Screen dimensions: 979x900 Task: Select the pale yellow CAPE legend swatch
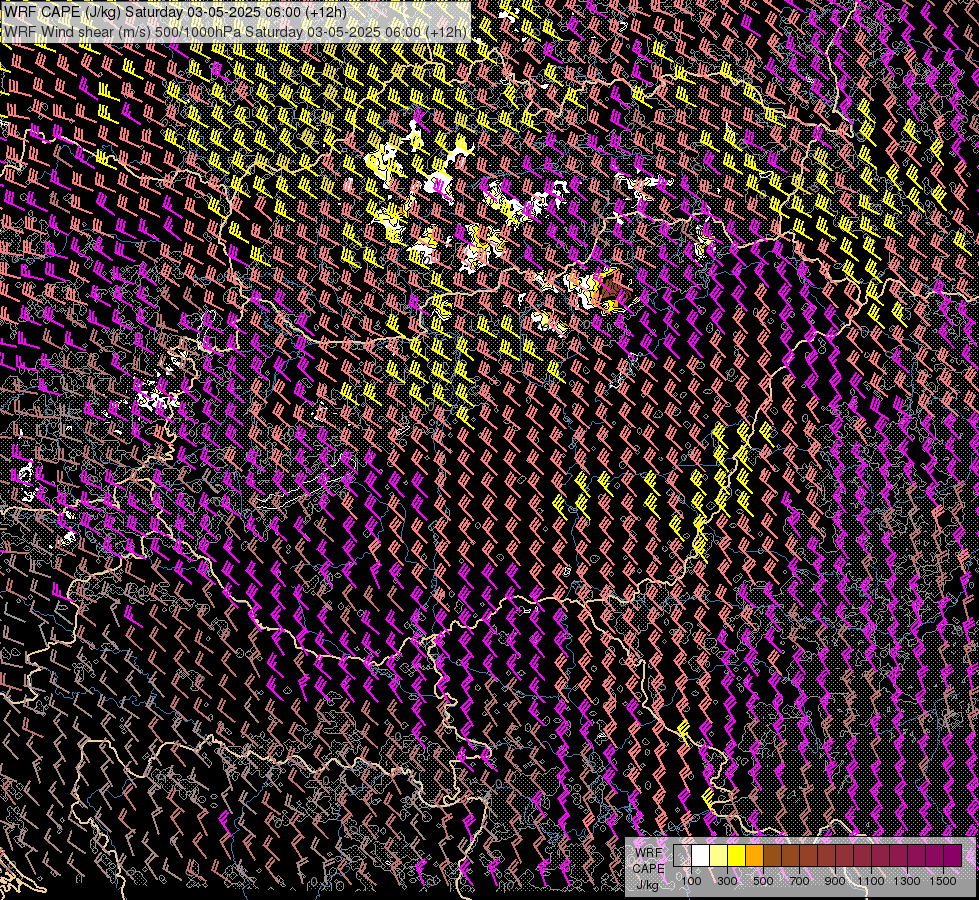click(x=719, y=856)
